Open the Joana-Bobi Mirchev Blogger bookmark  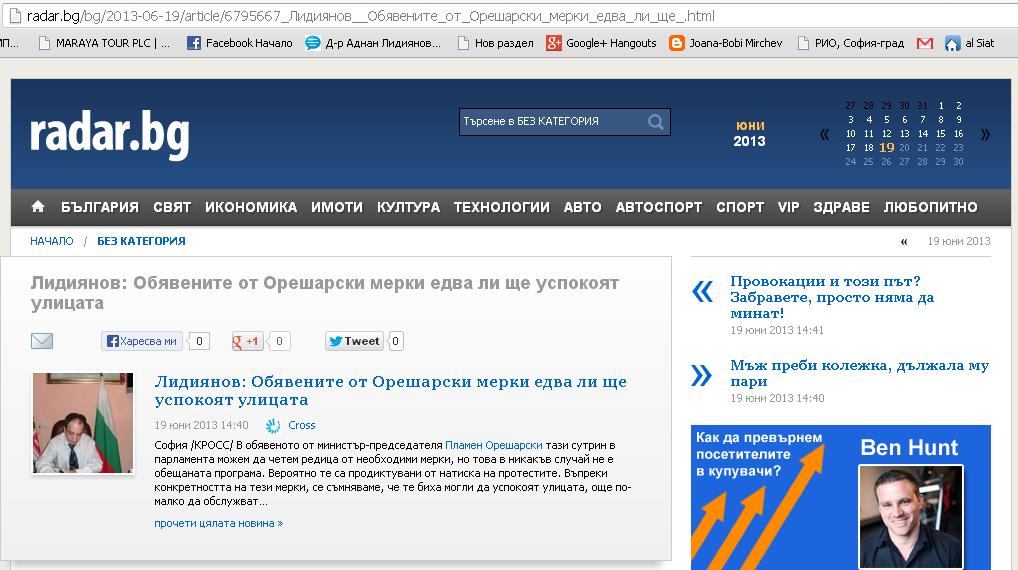(726, 43)
